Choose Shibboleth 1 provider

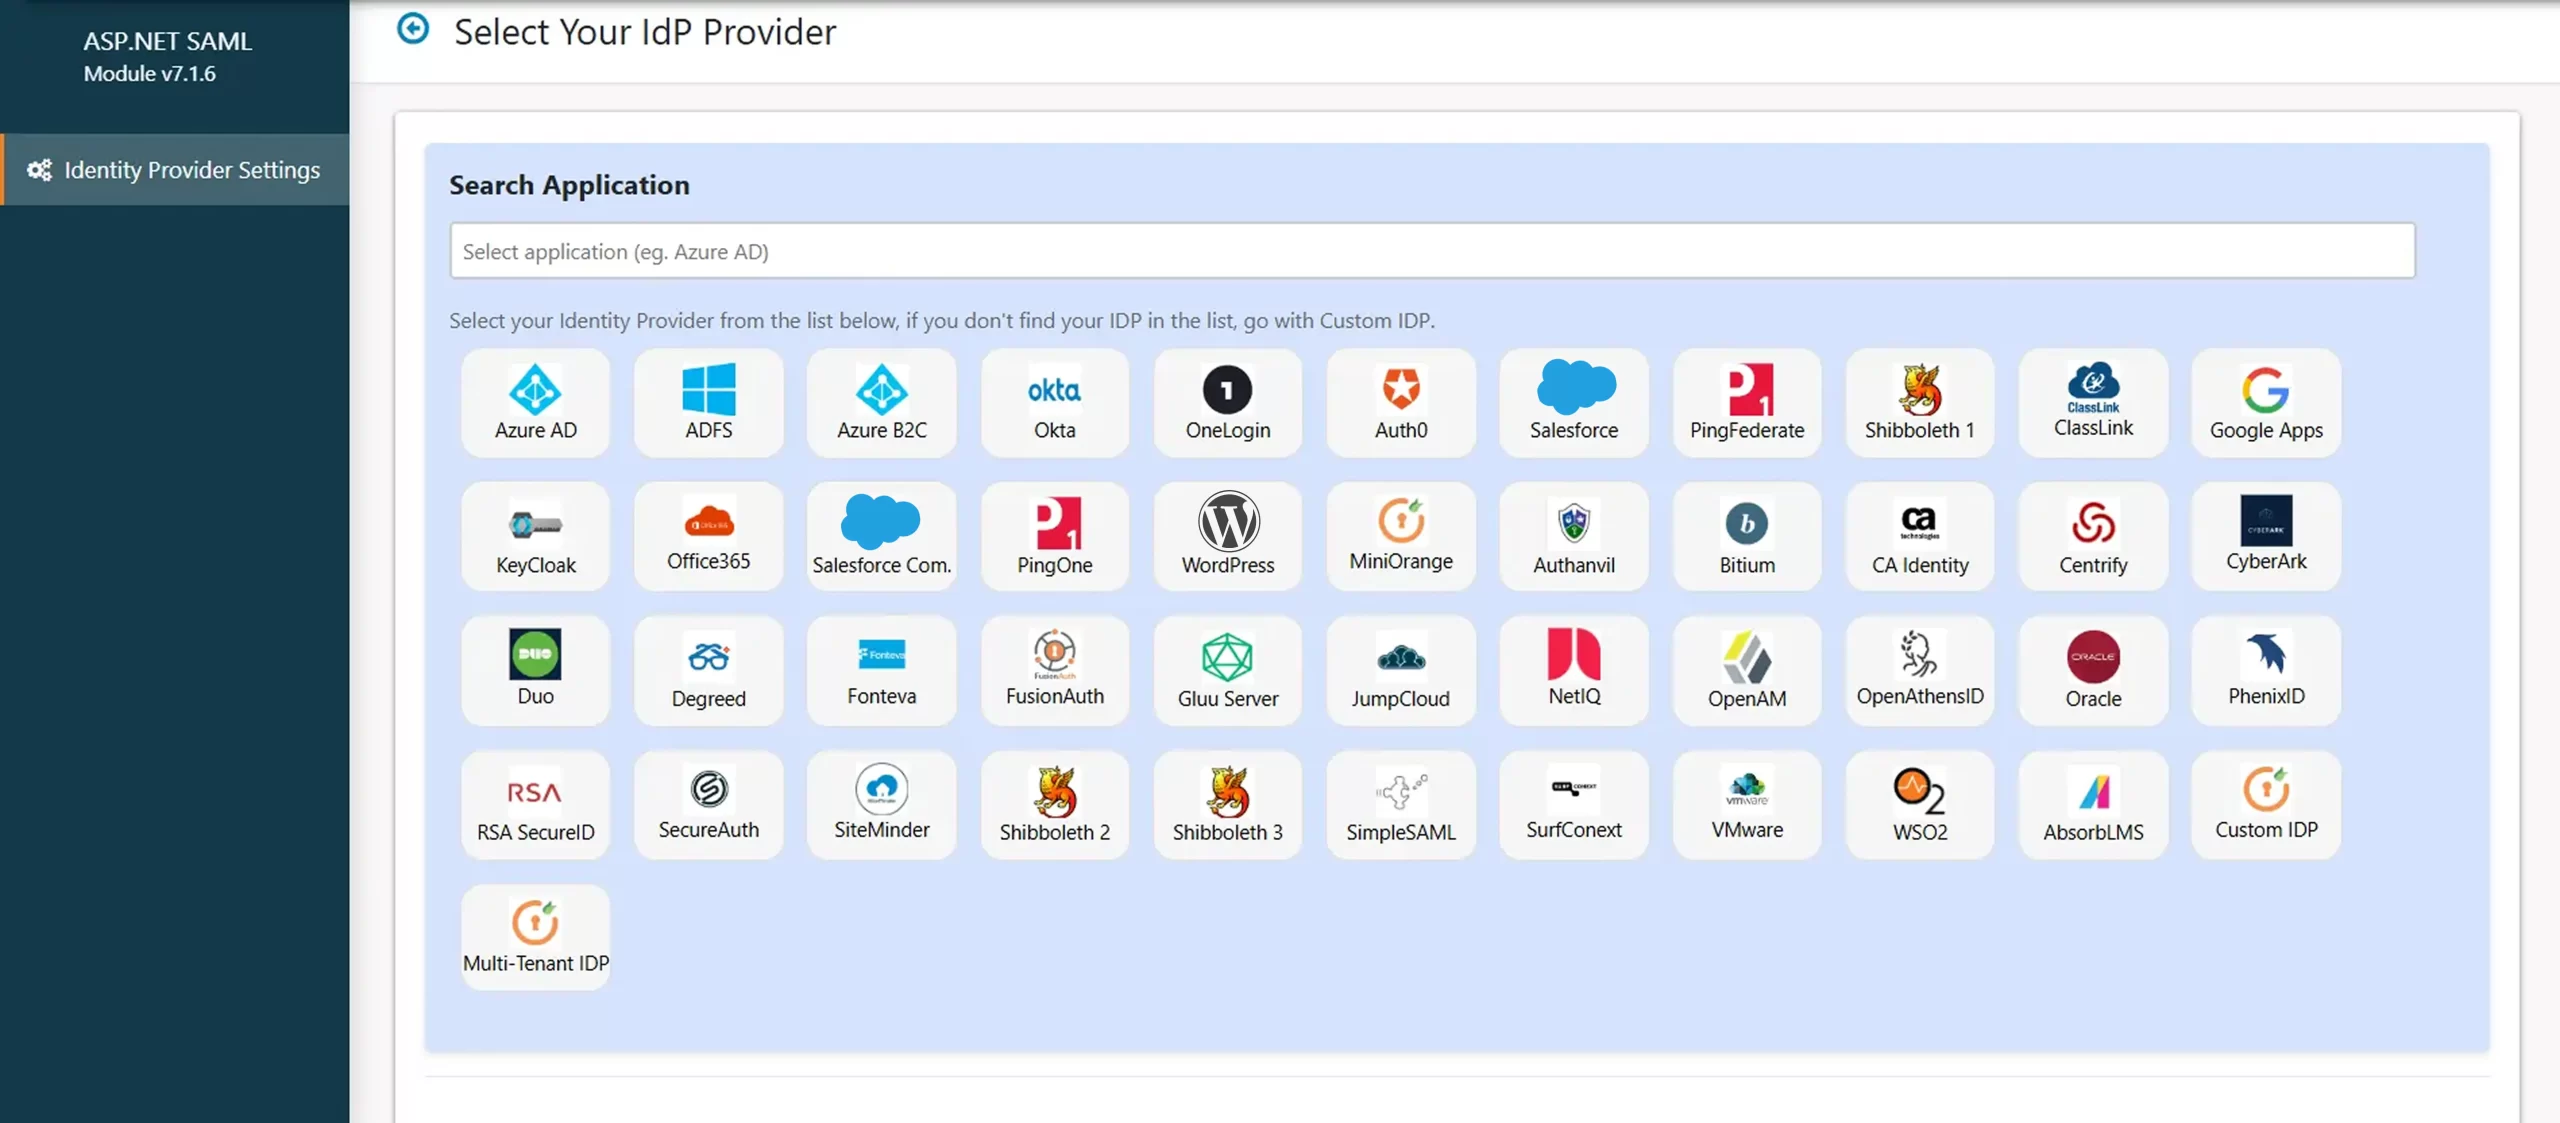pyautogui.click(x=1919, y=403)
